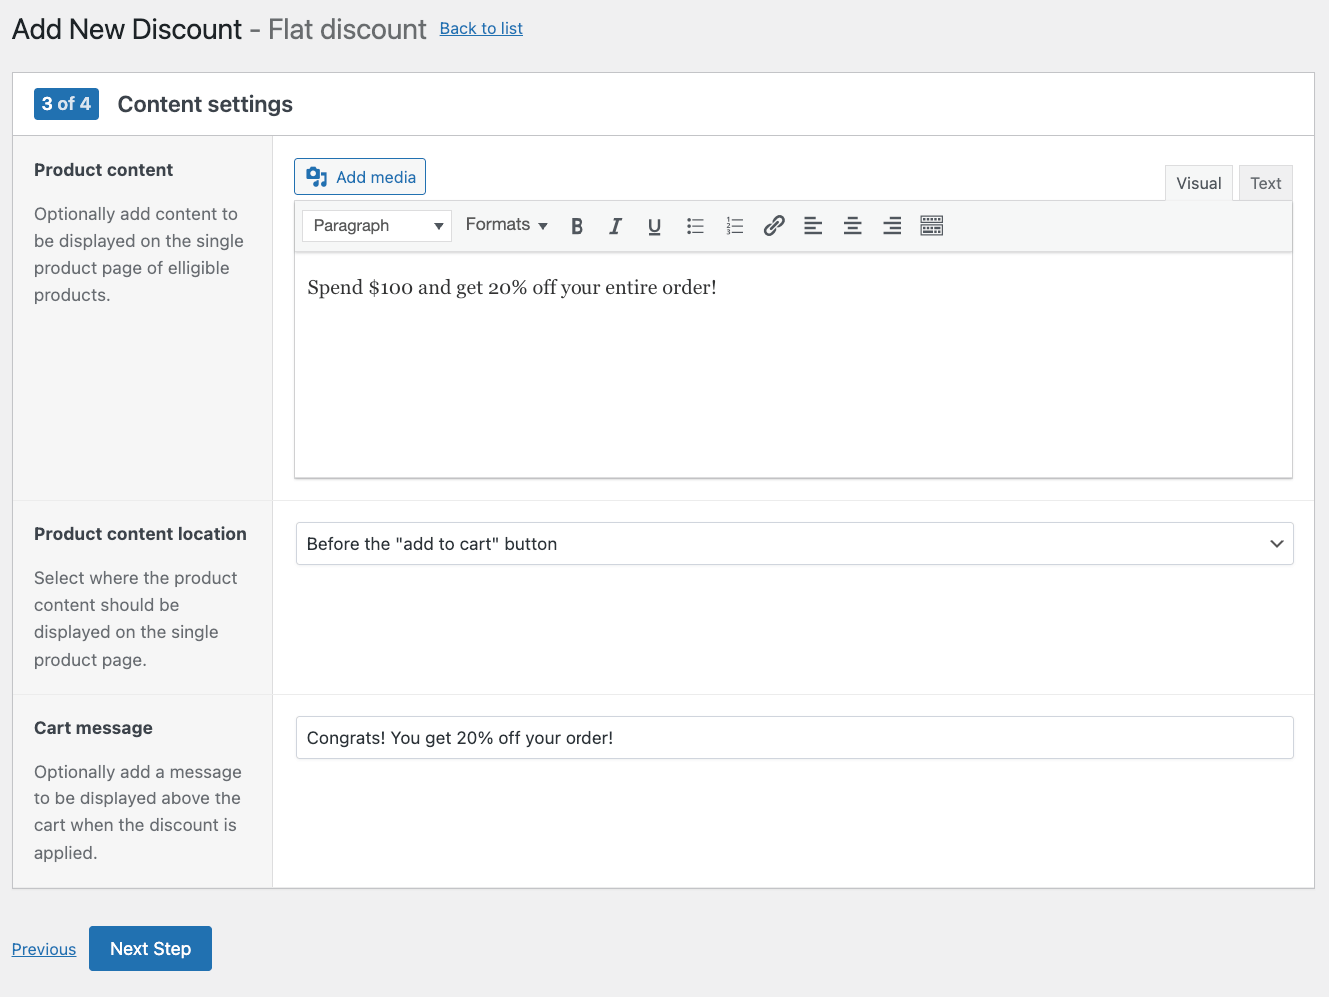
Task: Switch to the Text editor tab
Action: pos(1266,183)
